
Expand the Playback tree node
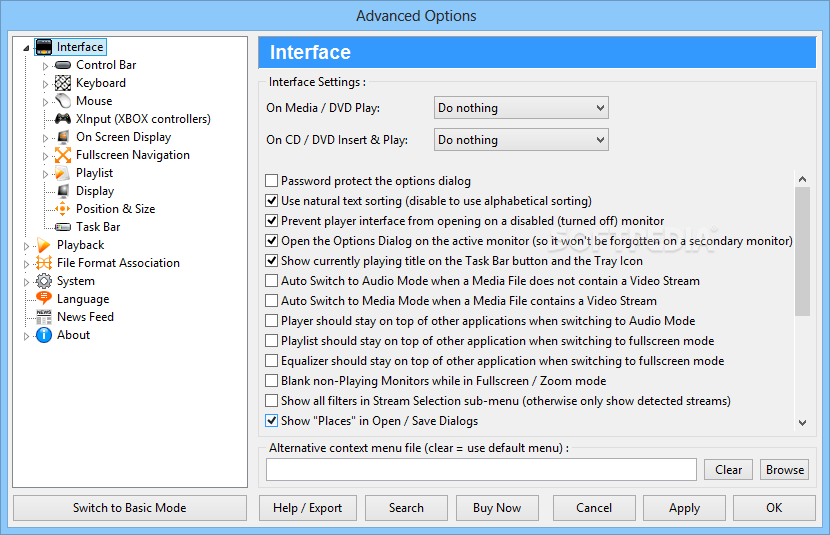tap(27, 245)
